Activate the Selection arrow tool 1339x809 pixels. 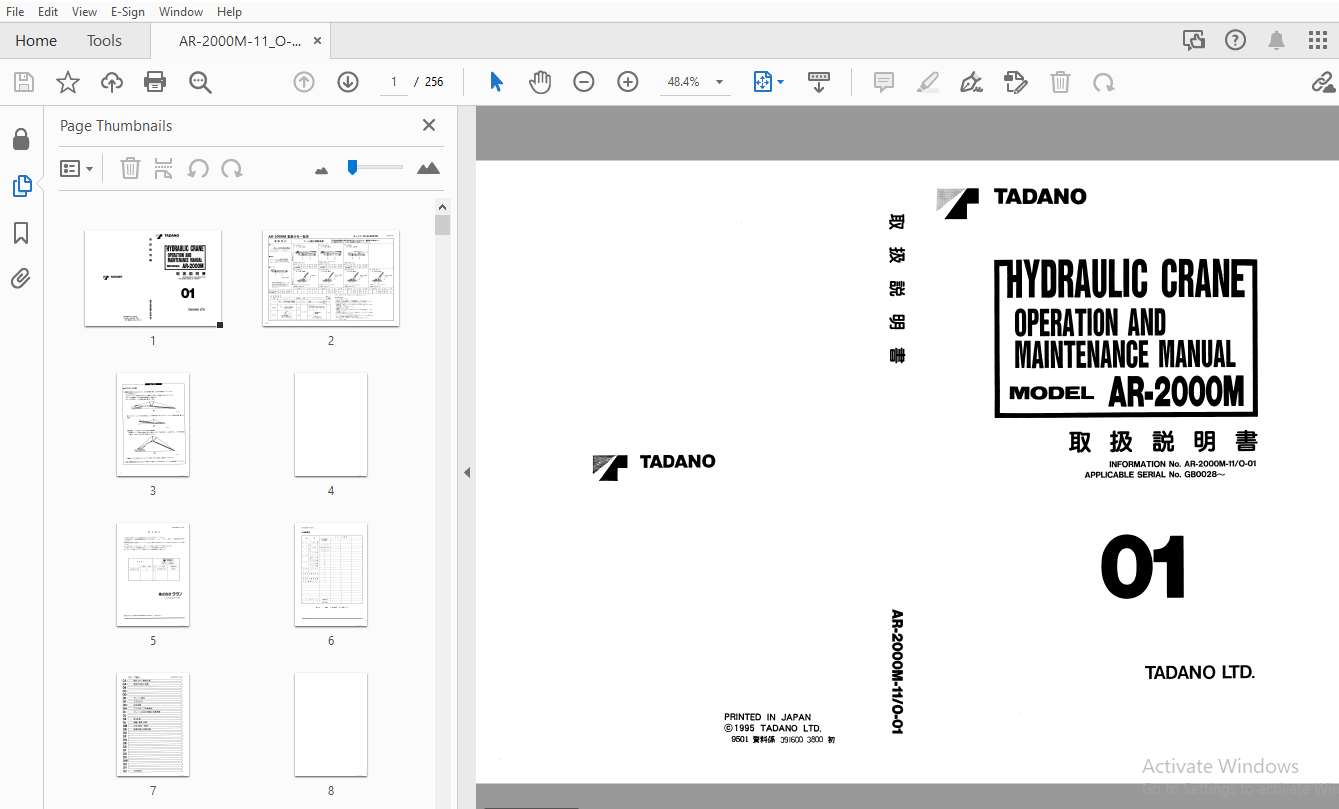tap(496, 82)
